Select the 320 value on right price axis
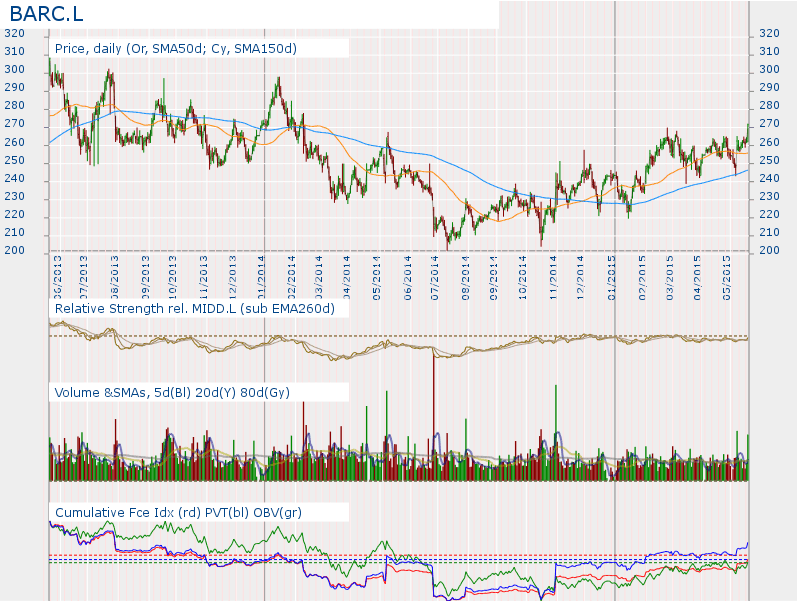Screen dimensions: 797x602 click(x=770, y=33)
